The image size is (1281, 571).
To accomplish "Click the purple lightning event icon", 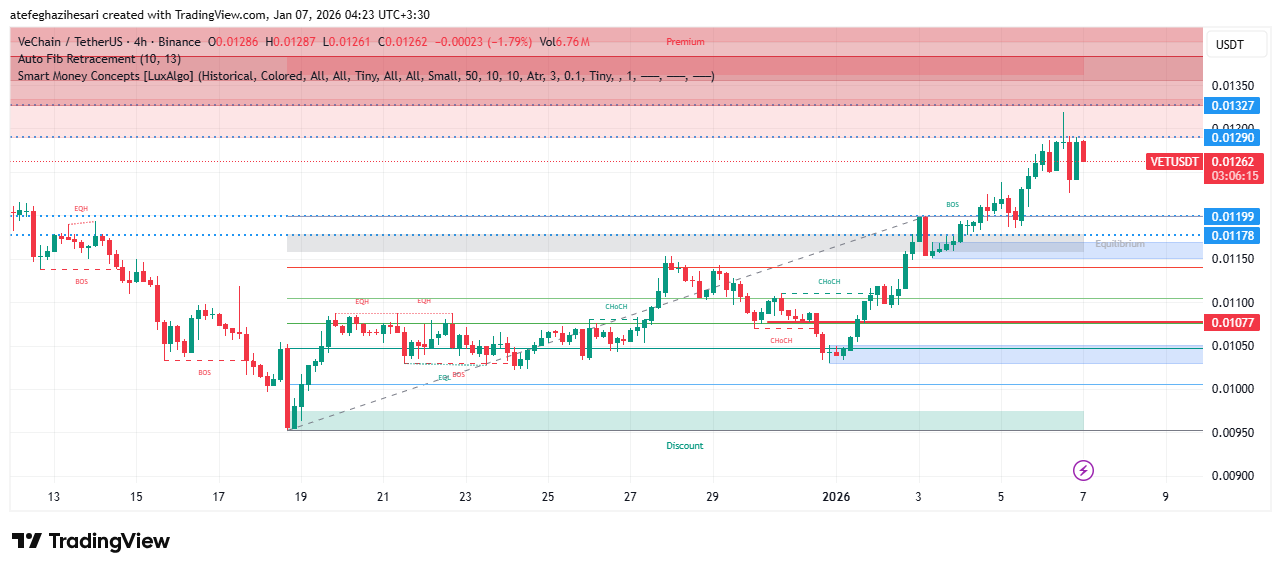I will pyautogui.click(x=1083, y=470).
